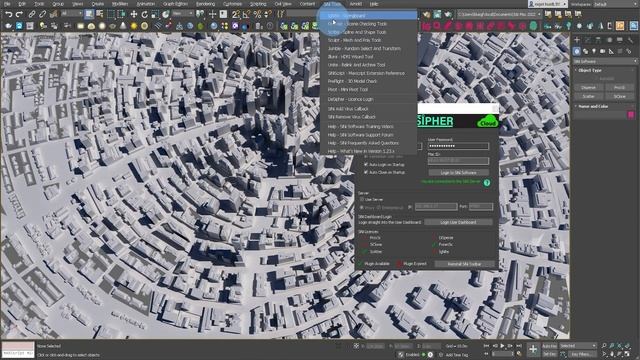Click the Undo arrow in the main toolbar
Image resolution: width=640 pixels, height=360 pixels.
(x=8, y=14)
